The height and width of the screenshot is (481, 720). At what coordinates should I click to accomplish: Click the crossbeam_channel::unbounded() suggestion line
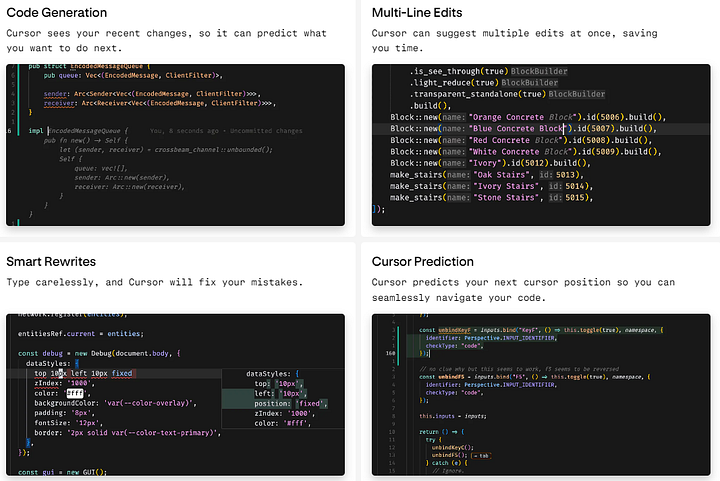(x=166, y=150)
